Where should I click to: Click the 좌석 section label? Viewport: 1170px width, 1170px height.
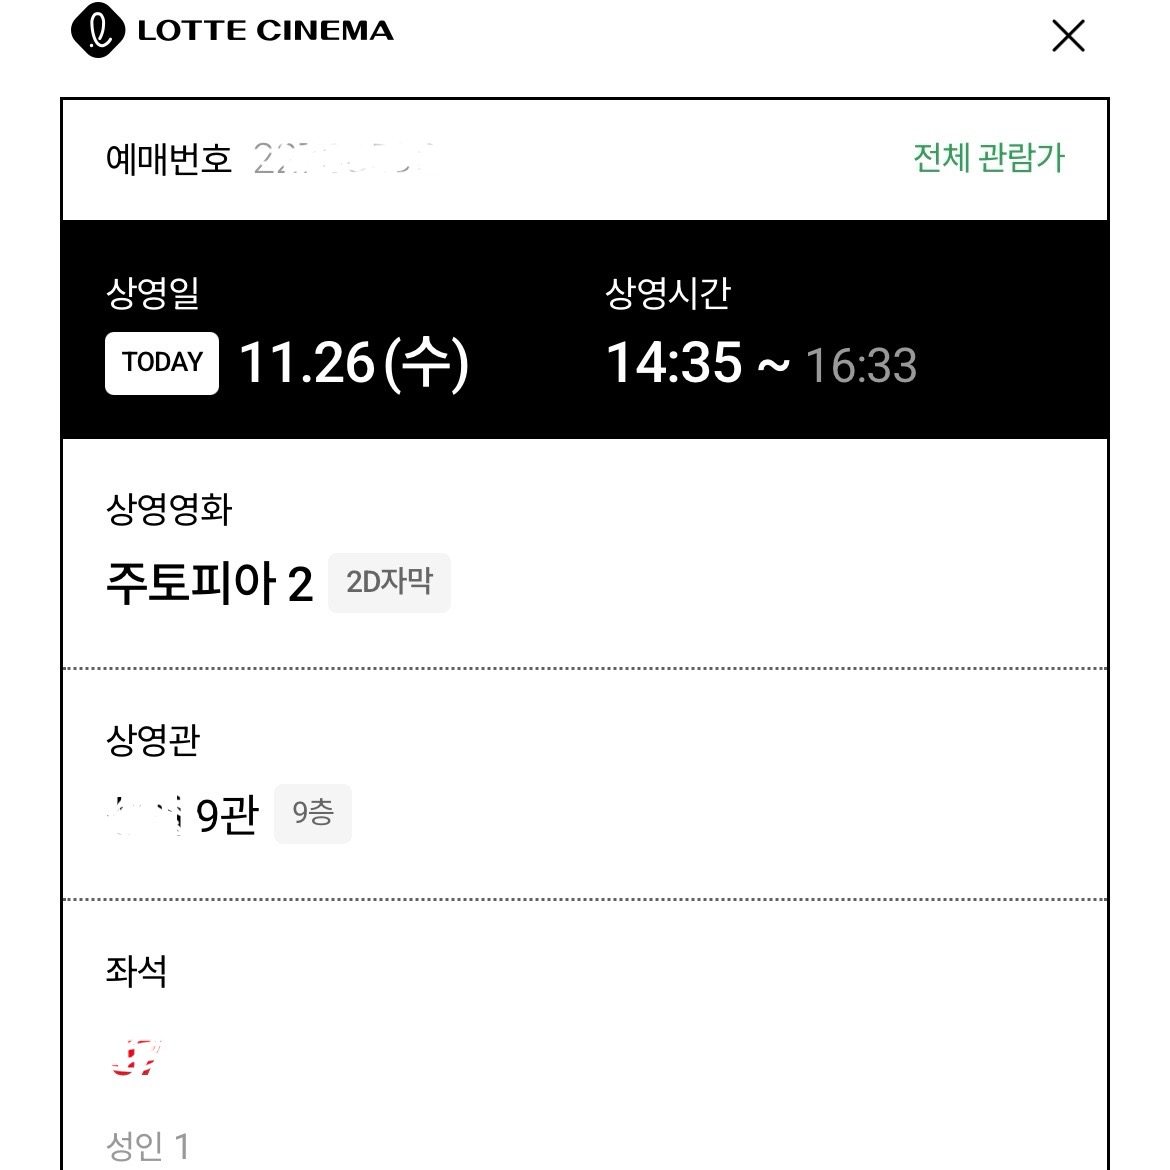point(137,970)
